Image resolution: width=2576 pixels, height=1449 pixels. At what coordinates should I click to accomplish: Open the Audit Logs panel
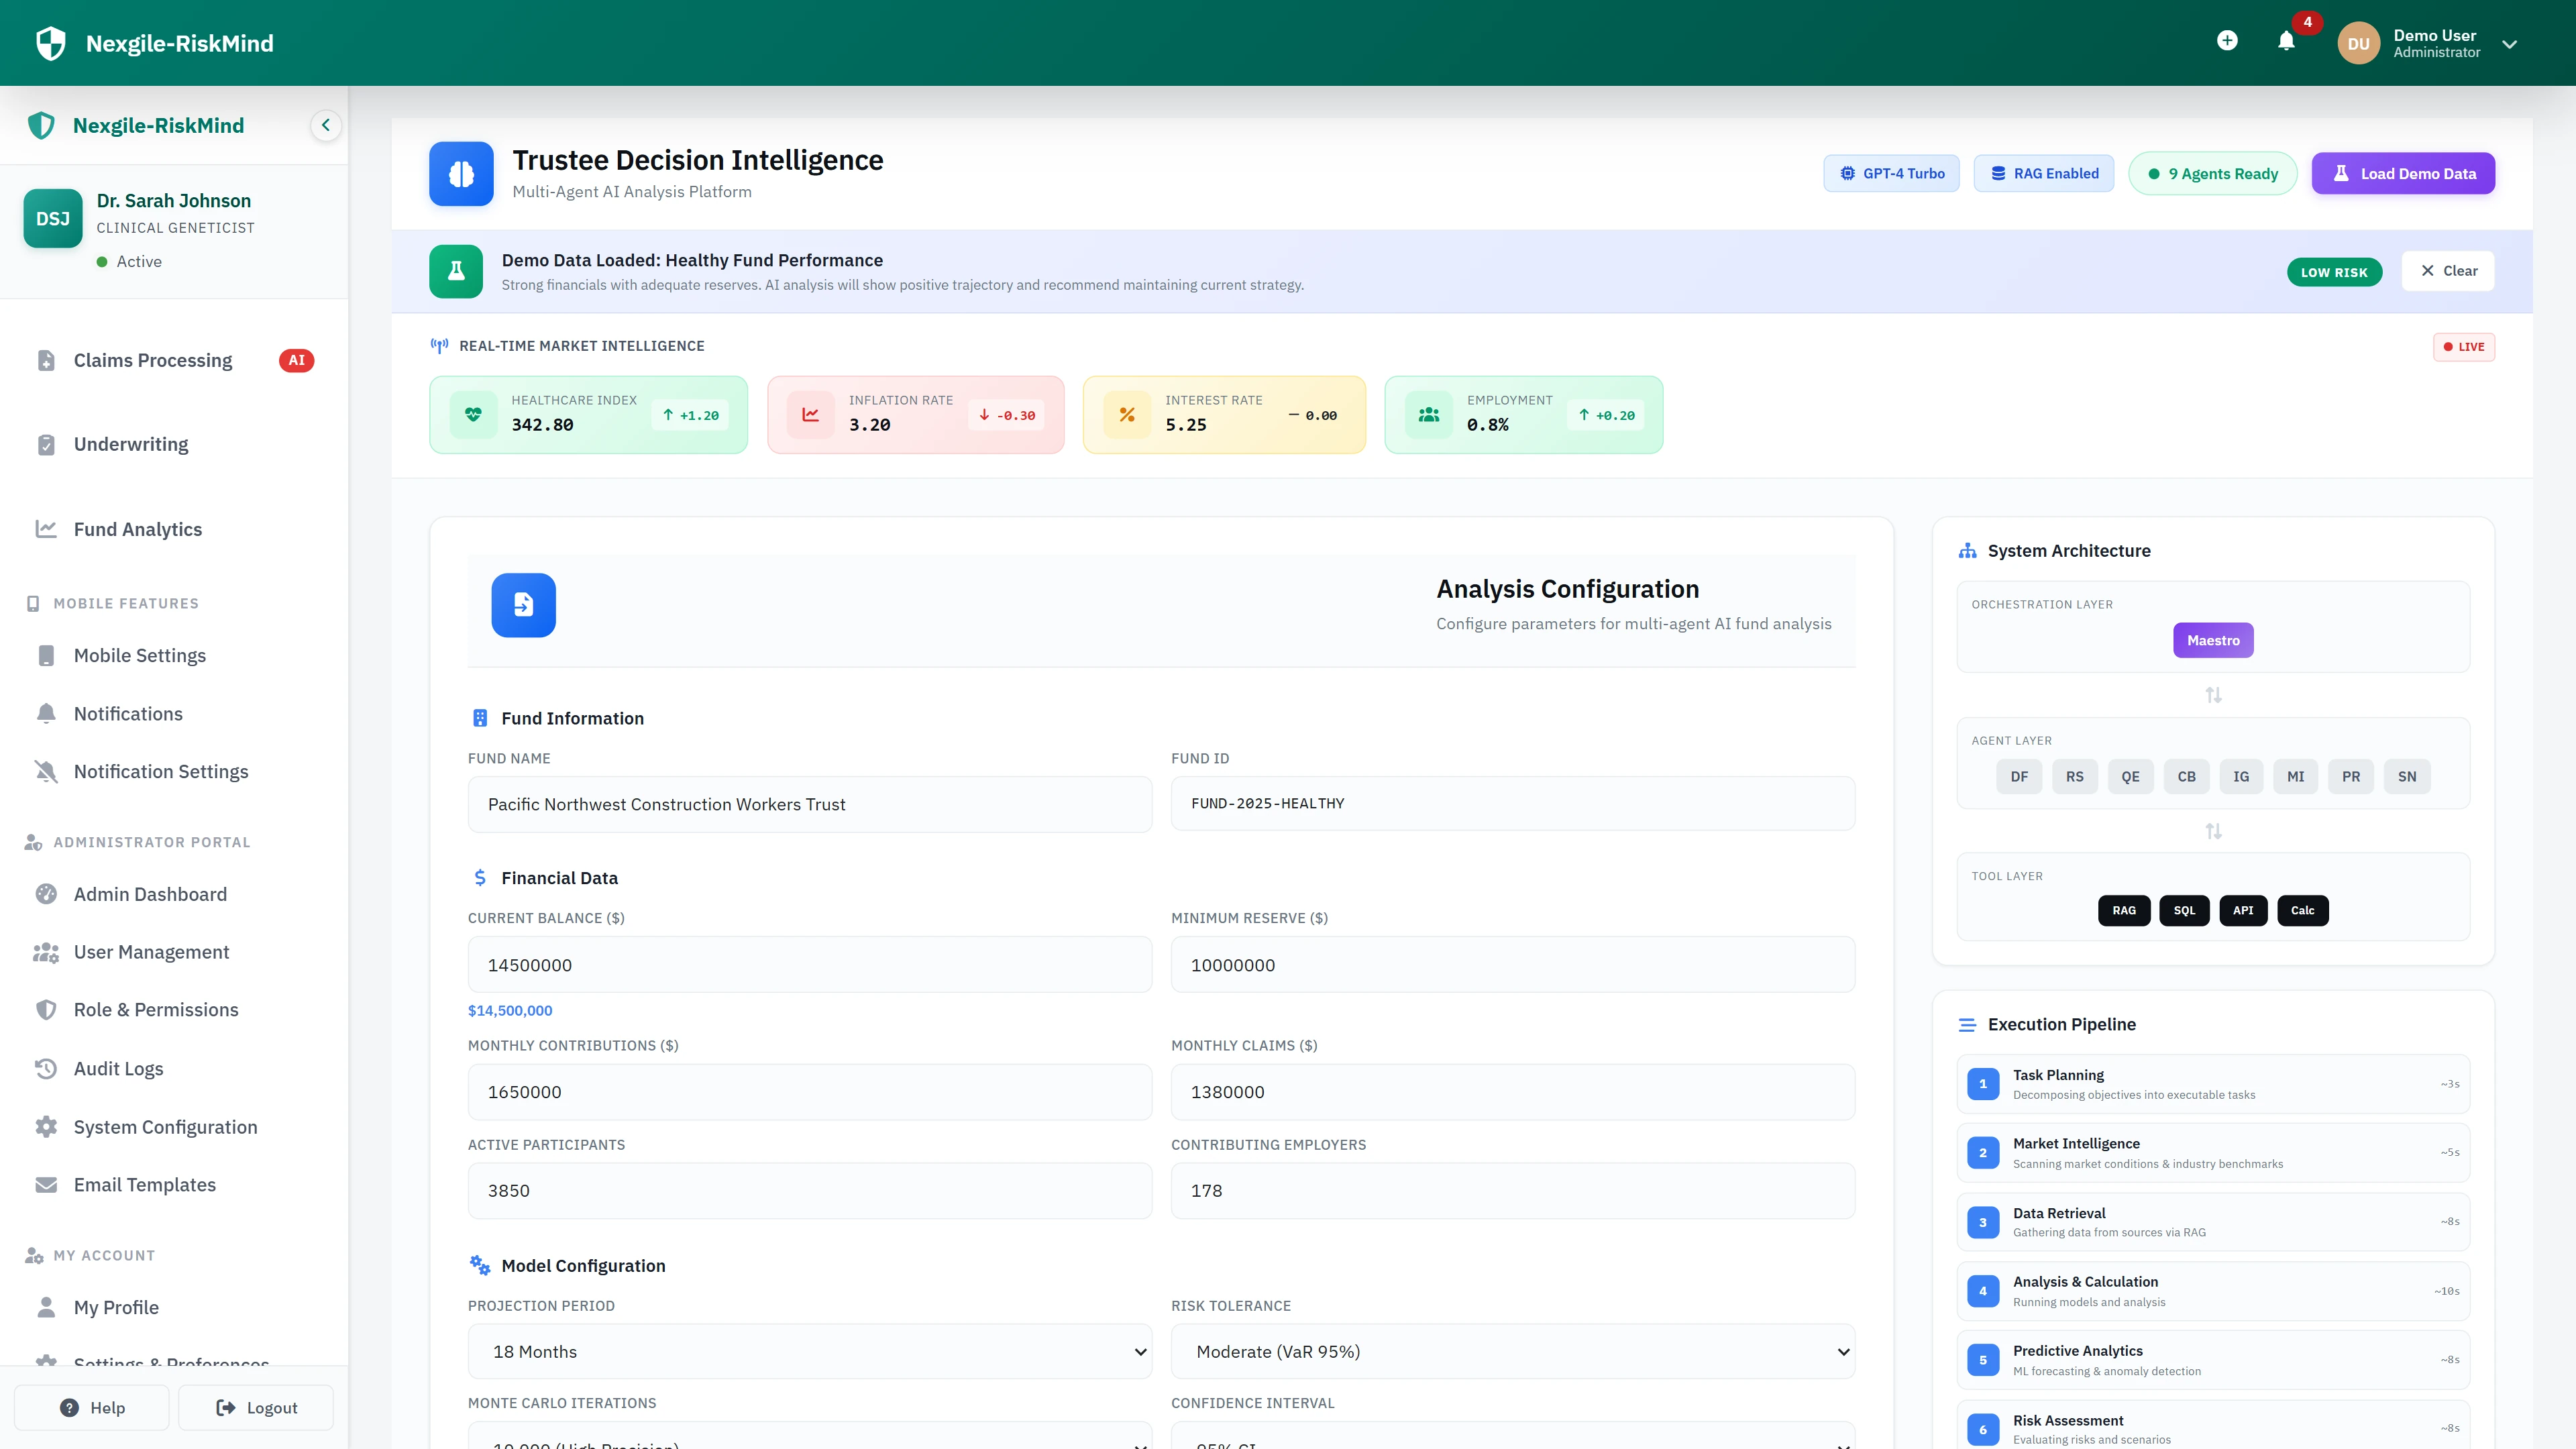pos(119,1068)
